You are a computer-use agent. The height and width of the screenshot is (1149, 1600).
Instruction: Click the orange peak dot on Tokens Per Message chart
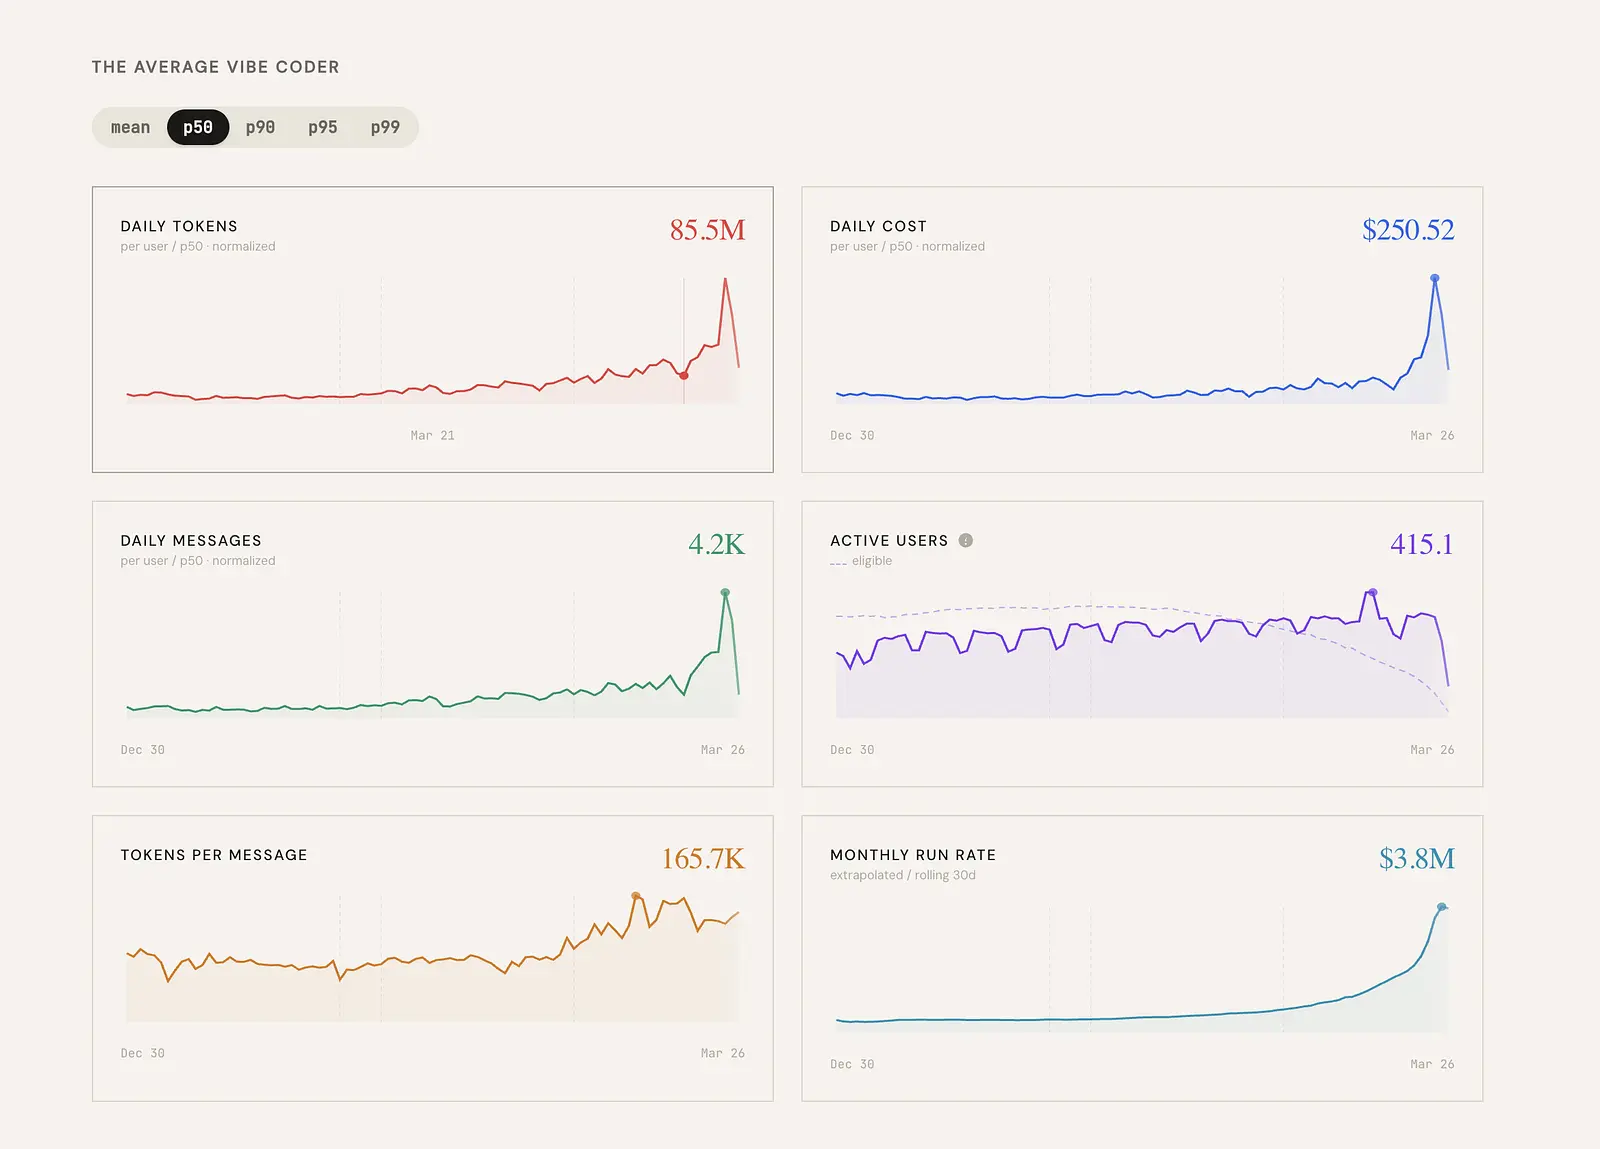tap(636, 896)
